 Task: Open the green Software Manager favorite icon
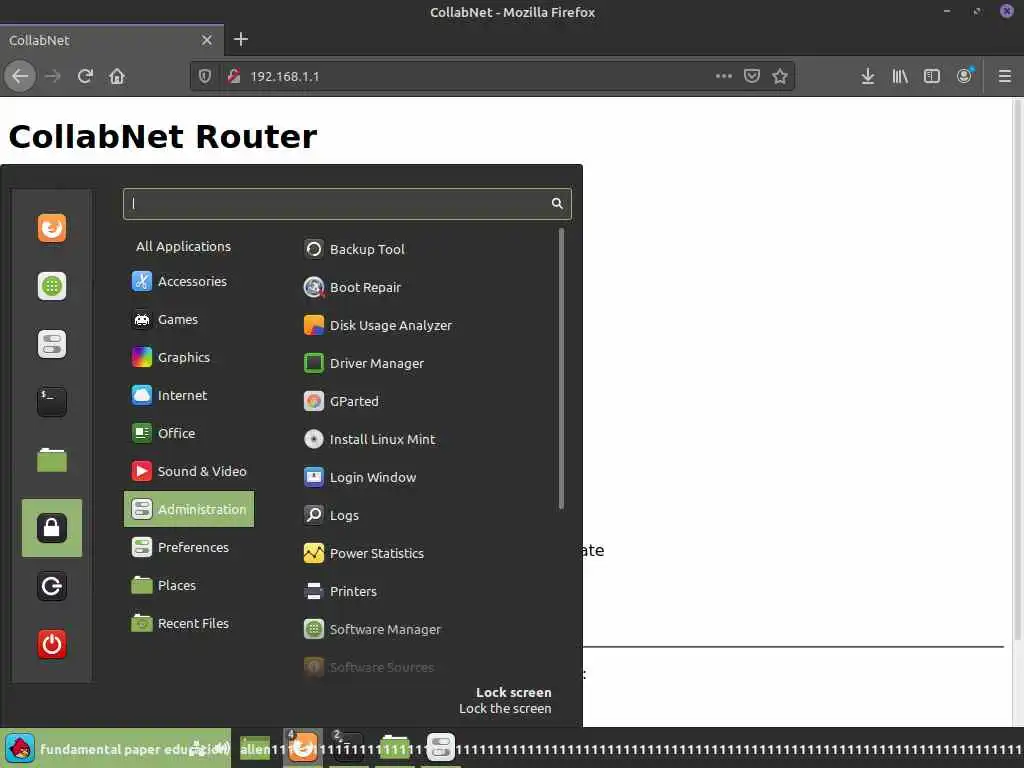52,286
